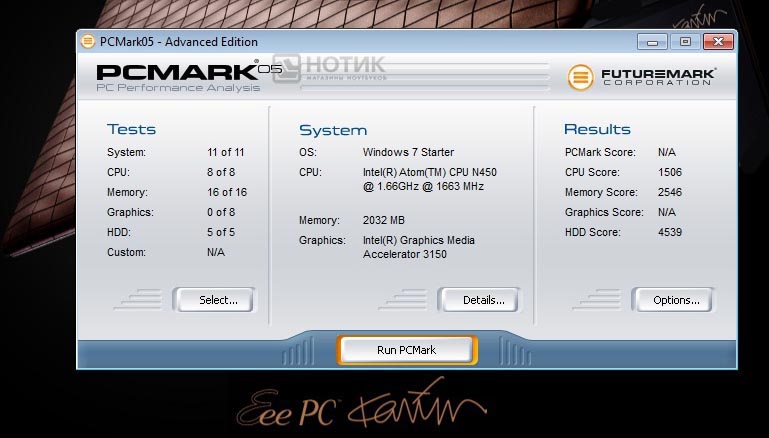Start the benchmark with Run PCMark

click(407, 350)
